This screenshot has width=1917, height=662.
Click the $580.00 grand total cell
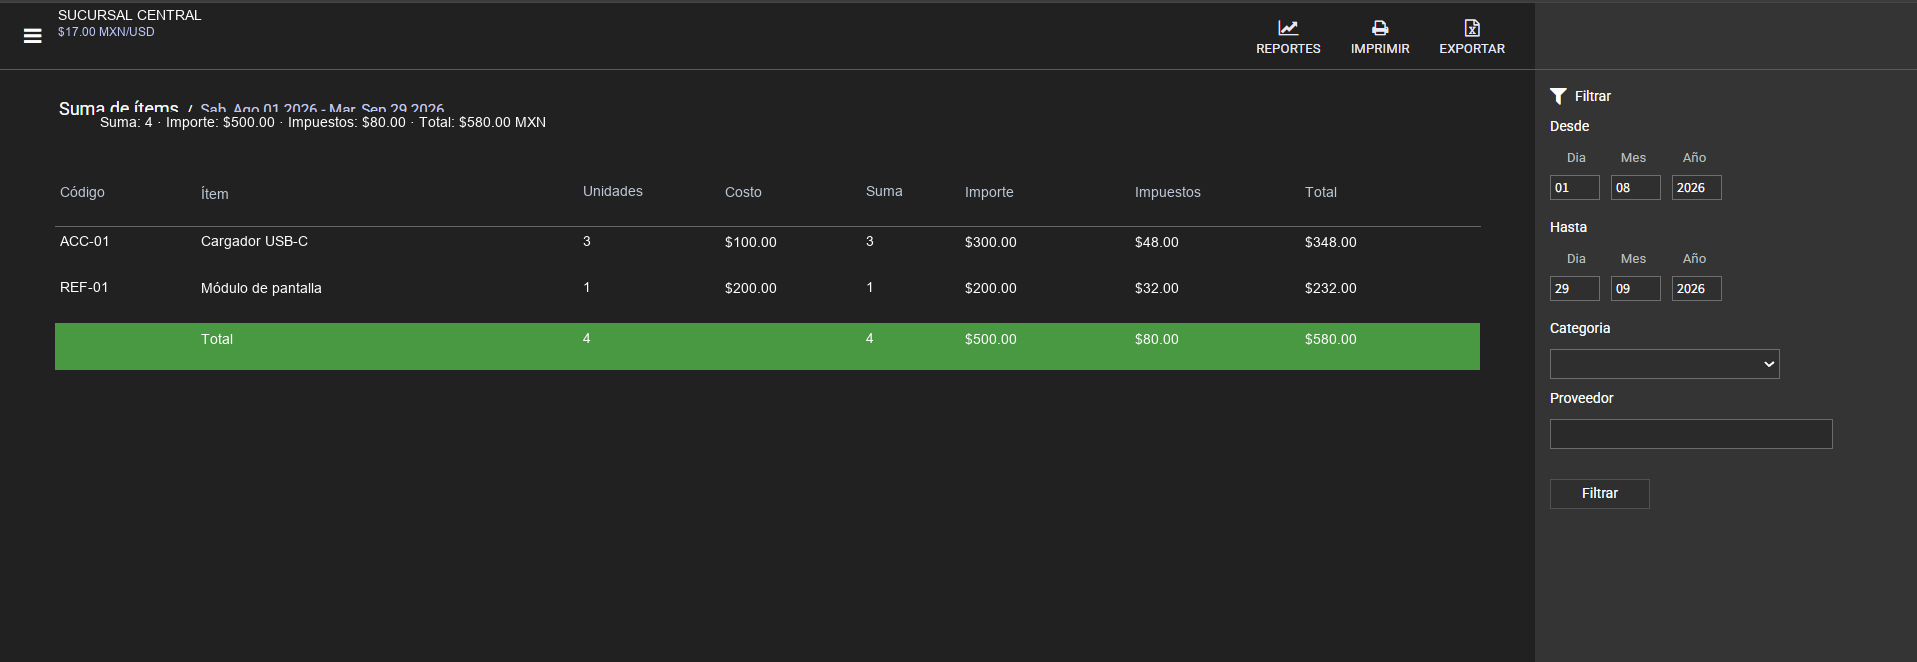1331,339
